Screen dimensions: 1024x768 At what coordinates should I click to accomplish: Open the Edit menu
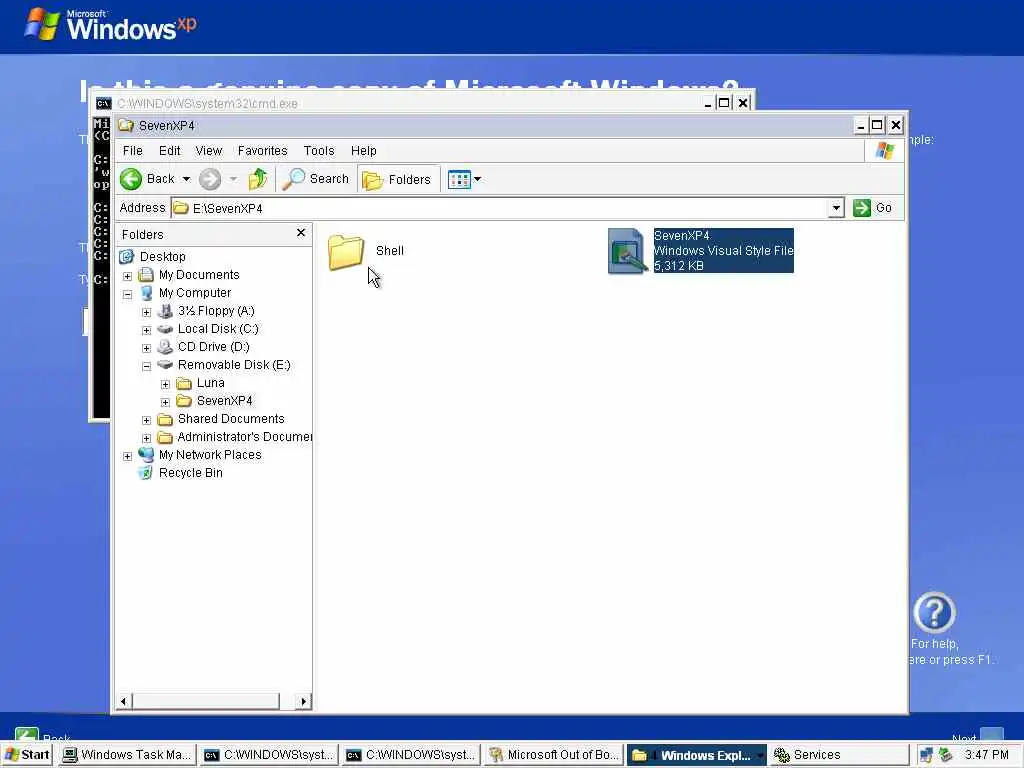(x=169, y=151)
